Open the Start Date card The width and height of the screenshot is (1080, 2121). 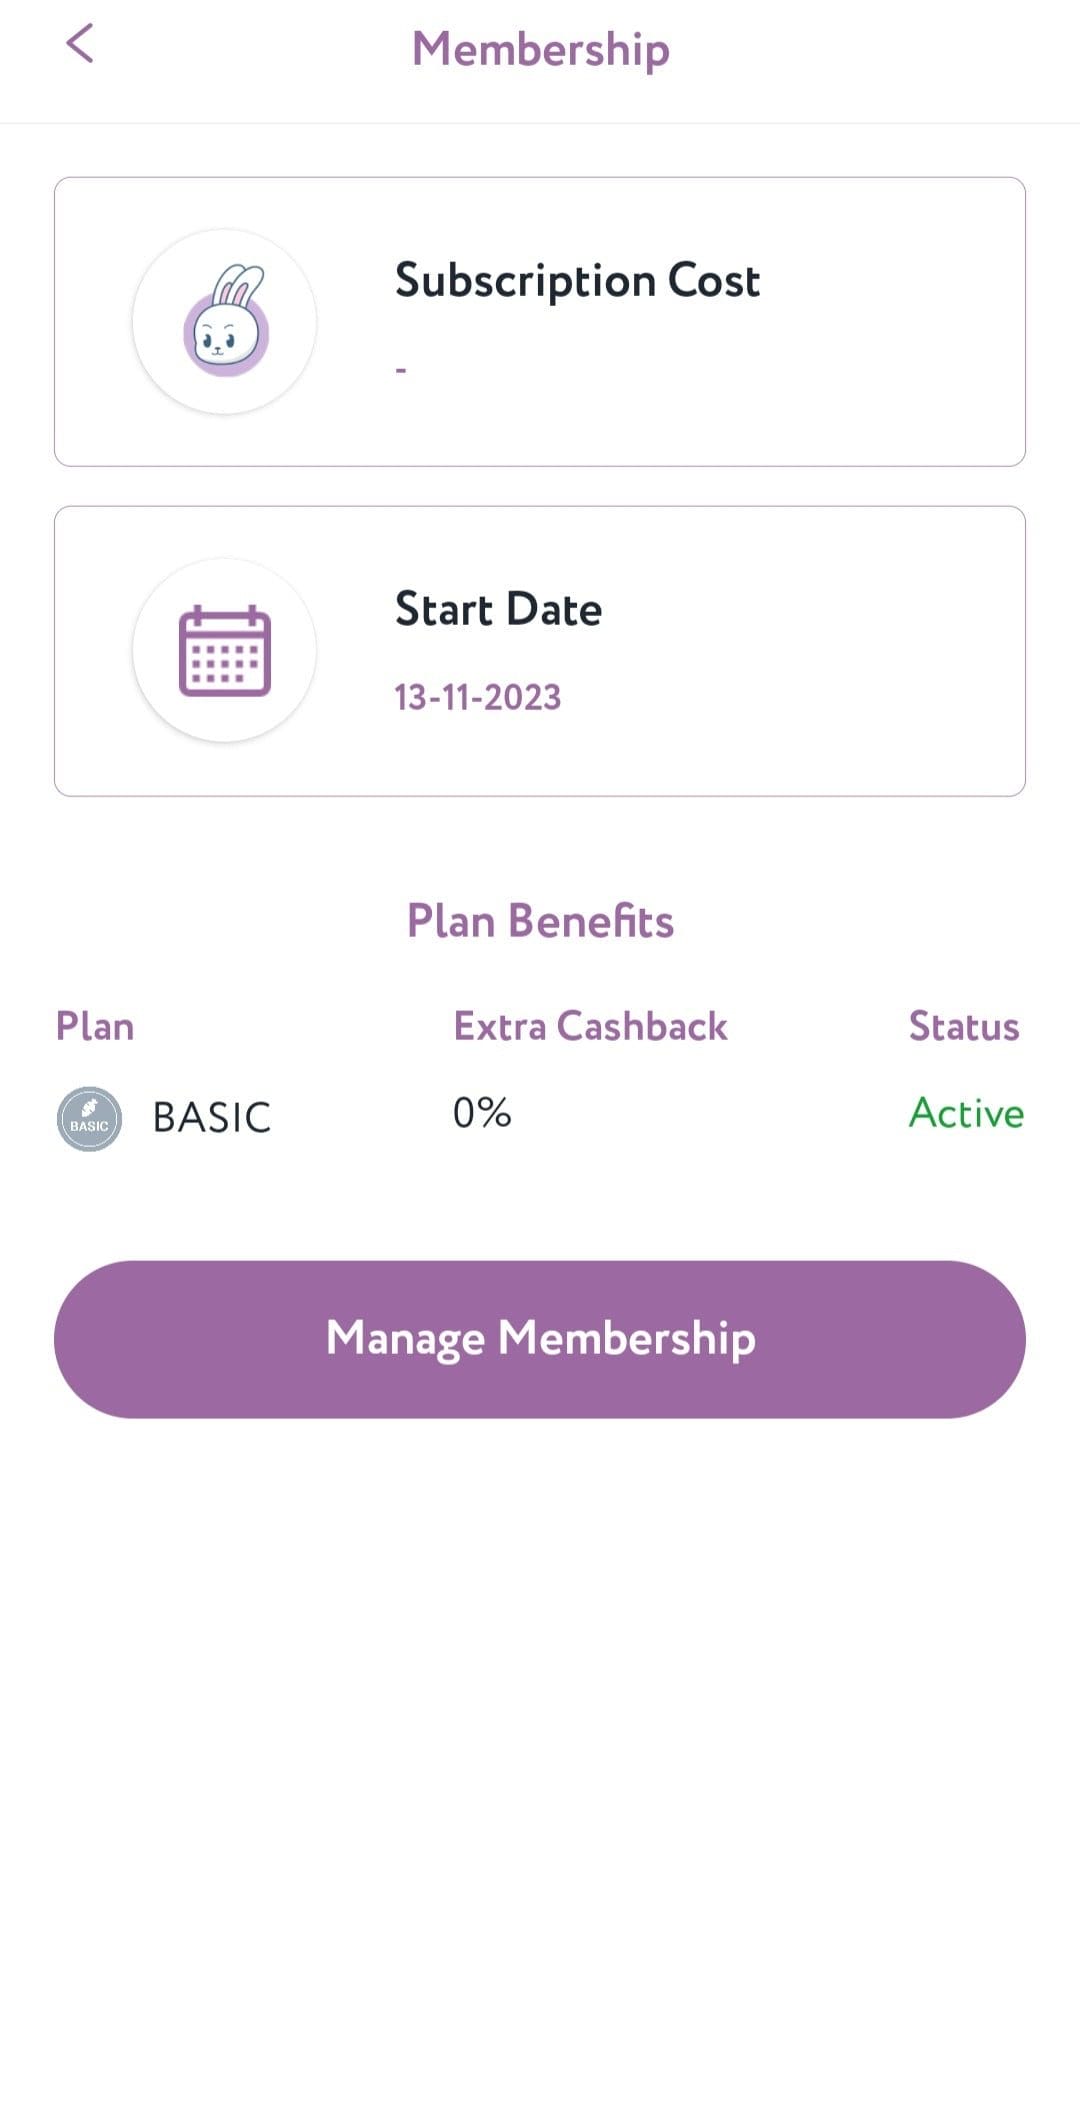(x=540, y=651)
